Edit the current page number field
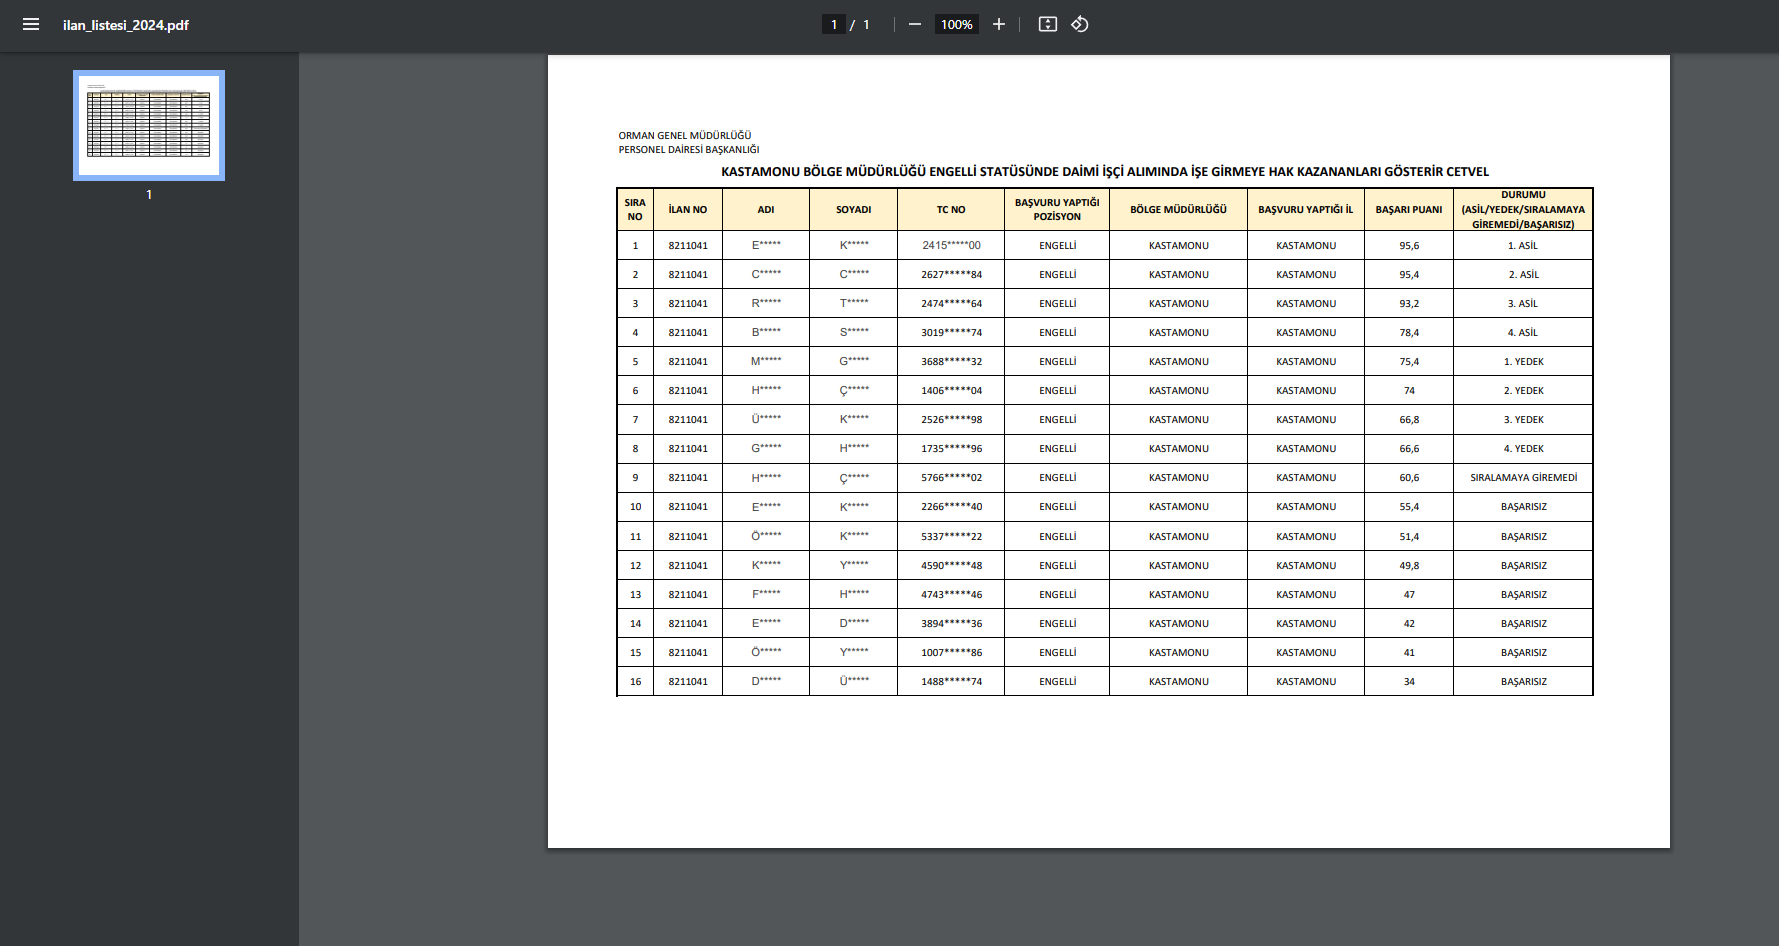Viewport: 1779px width, 946px height. pos(834,24)
